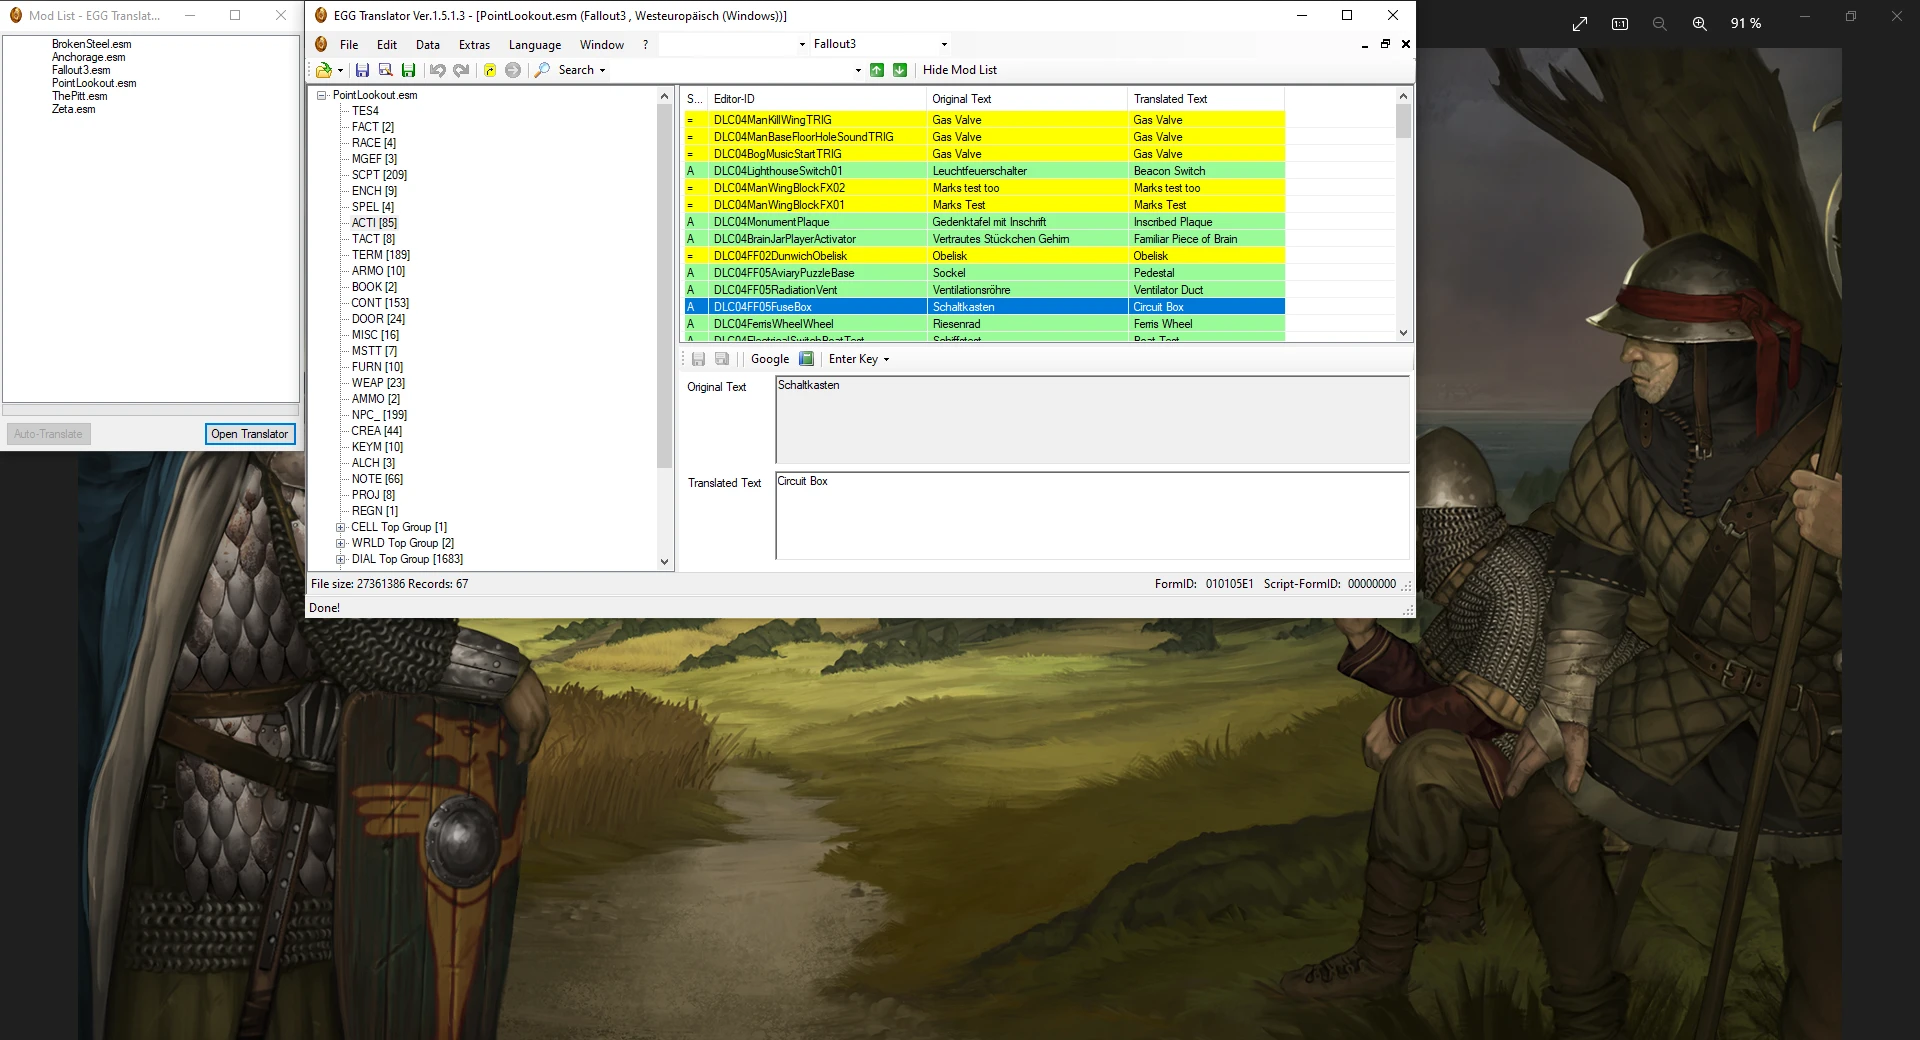Undo using the left curved arrow icon
1920x1040 pixels.
pyautogui.click(x=437, y=70)
